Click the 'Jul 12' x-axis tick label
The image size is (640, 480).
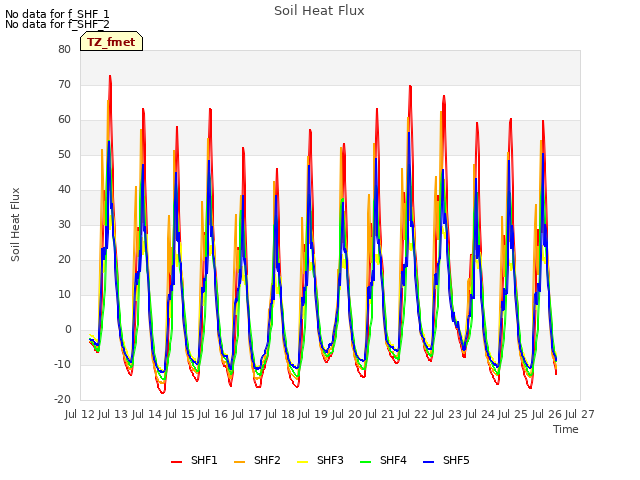pos(80,414)
